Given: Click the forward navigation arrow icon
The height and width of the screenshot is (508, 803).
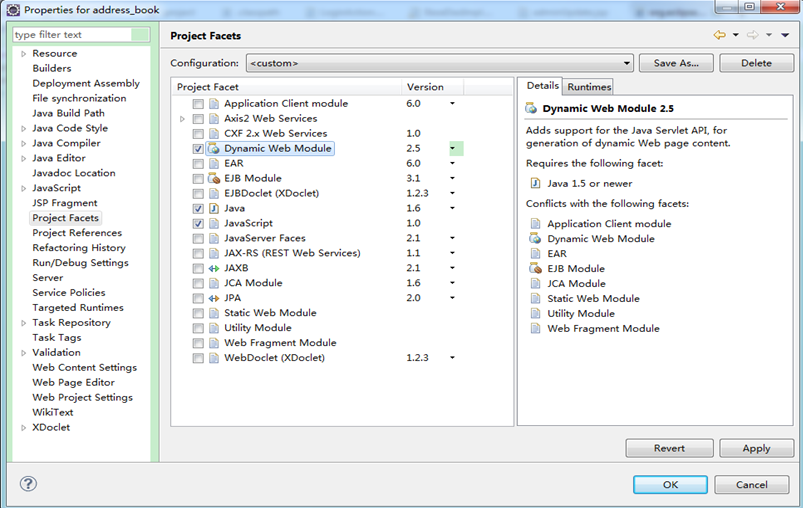Looking at the screenshot, I should click(752, 35).
